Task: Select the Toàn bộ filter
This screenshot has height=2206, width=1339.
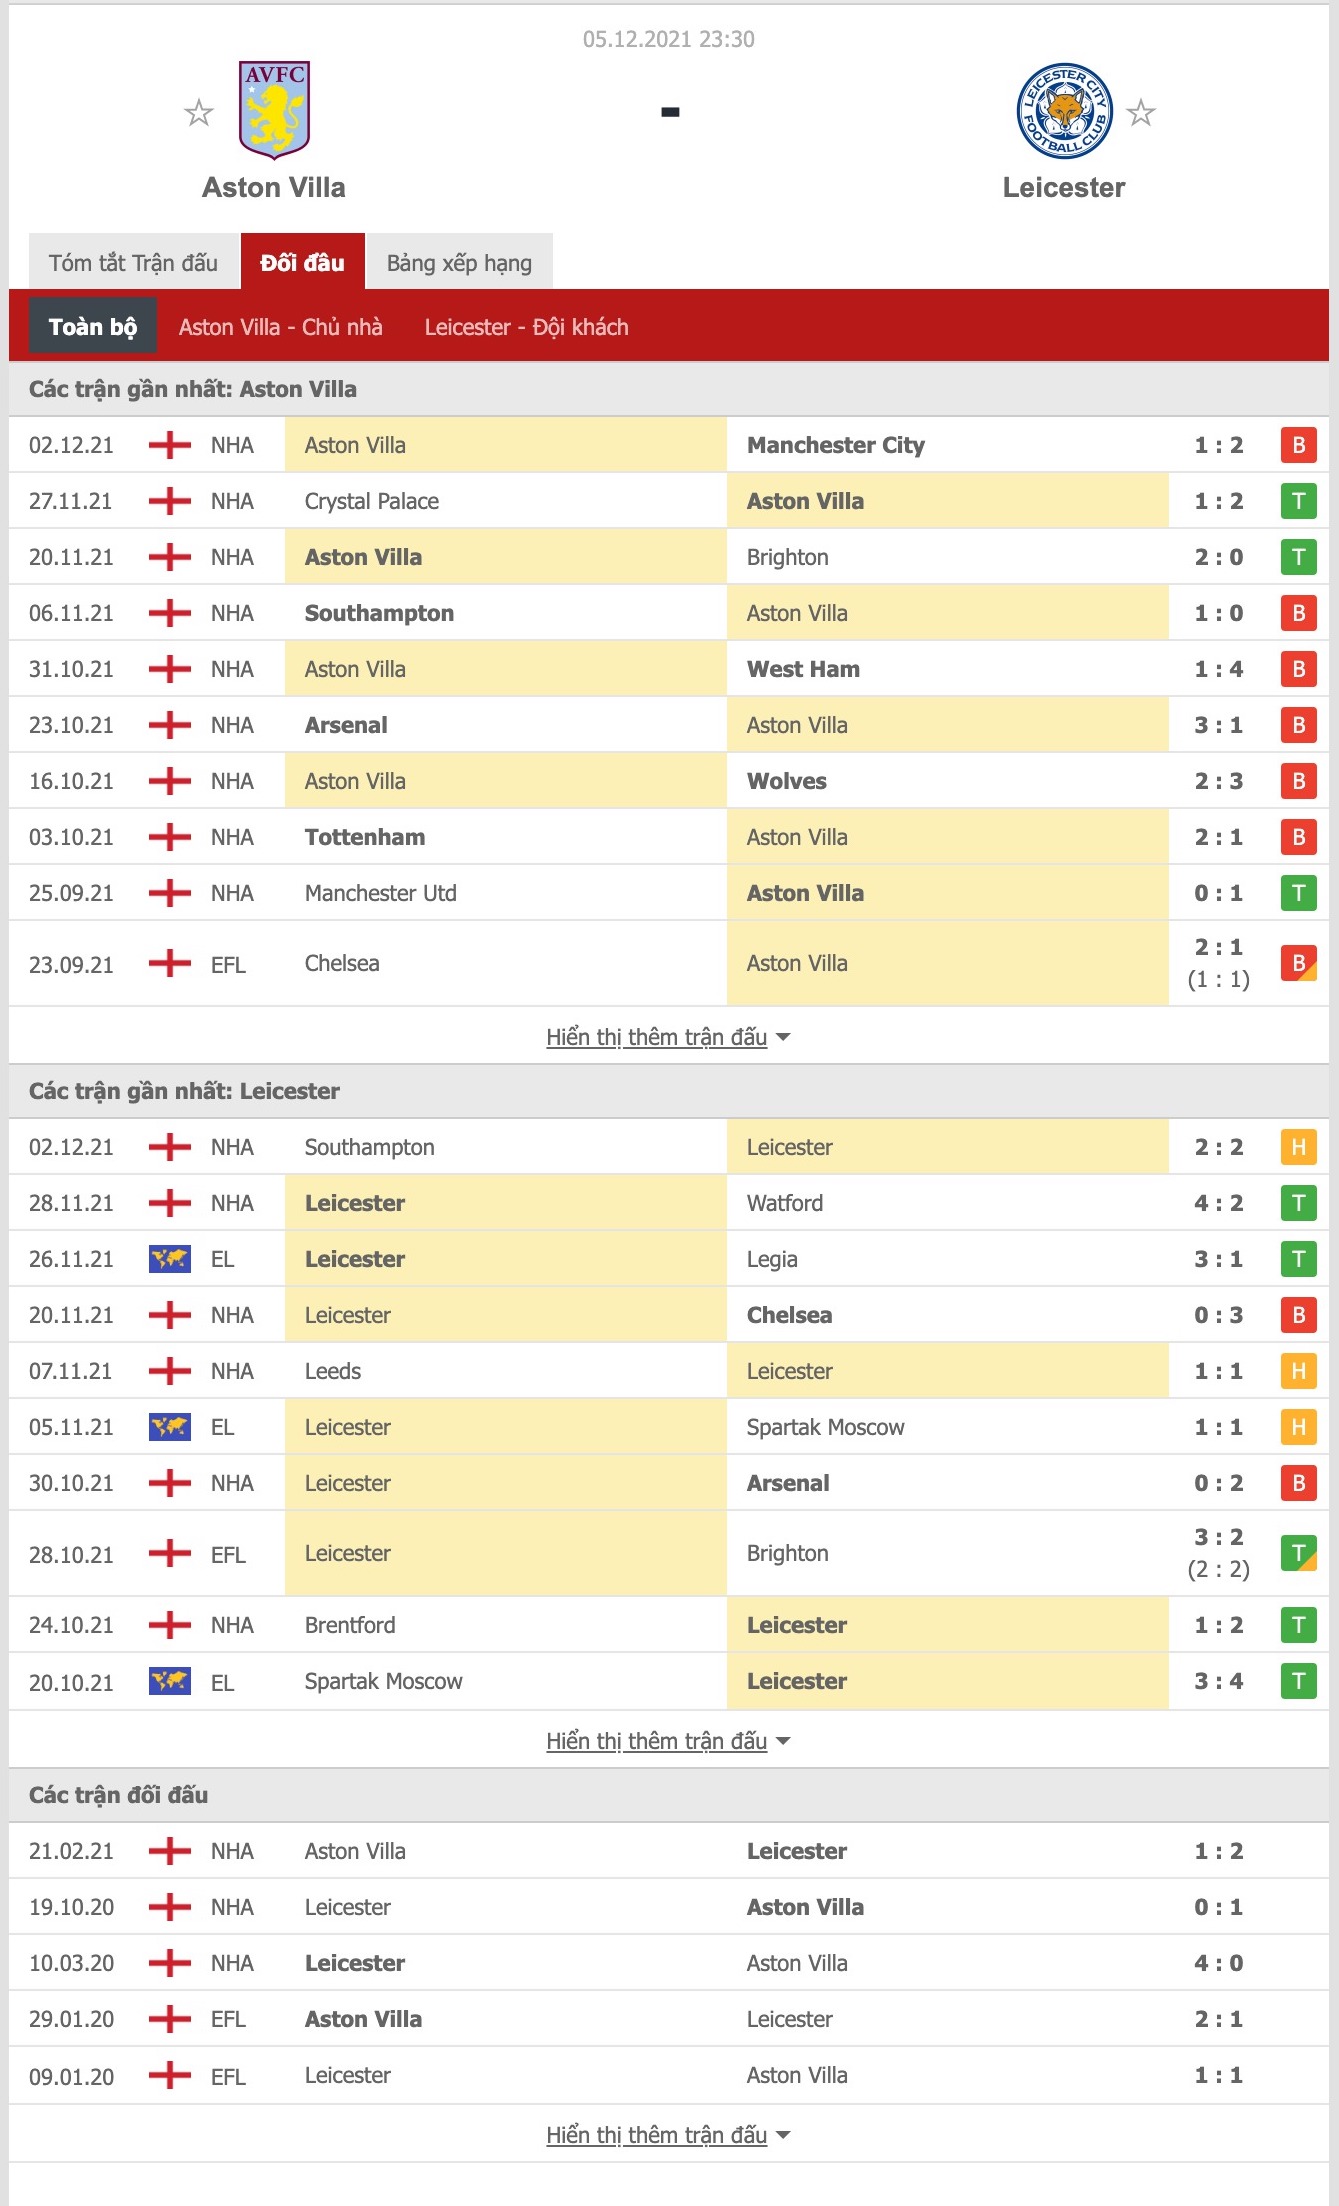Action: [93, 326]
